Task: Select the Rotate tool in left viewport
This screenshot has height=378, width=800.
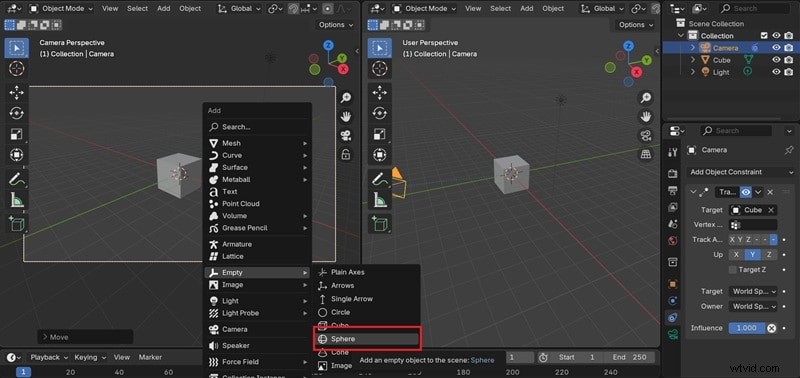Action: (x=17, y=113)
